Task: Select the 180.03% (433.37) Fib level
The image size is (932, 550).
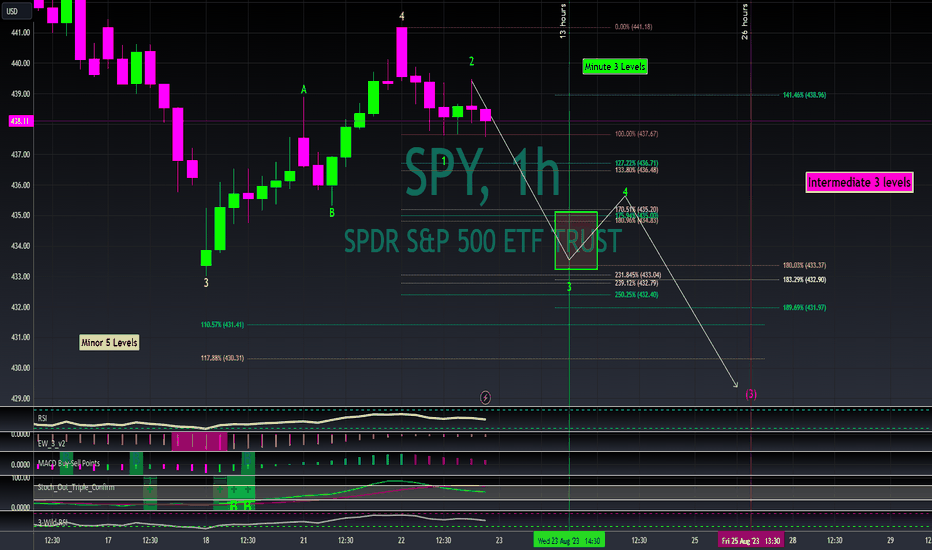Action: (804, 265)
